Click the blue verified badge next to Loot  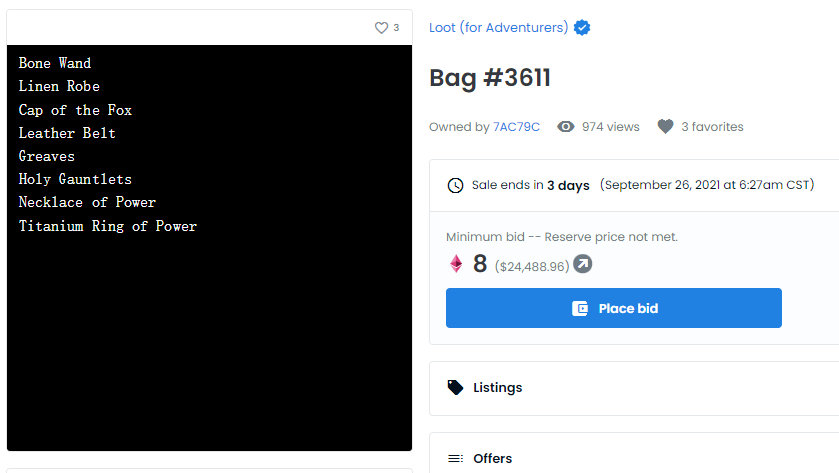(582, 27)
